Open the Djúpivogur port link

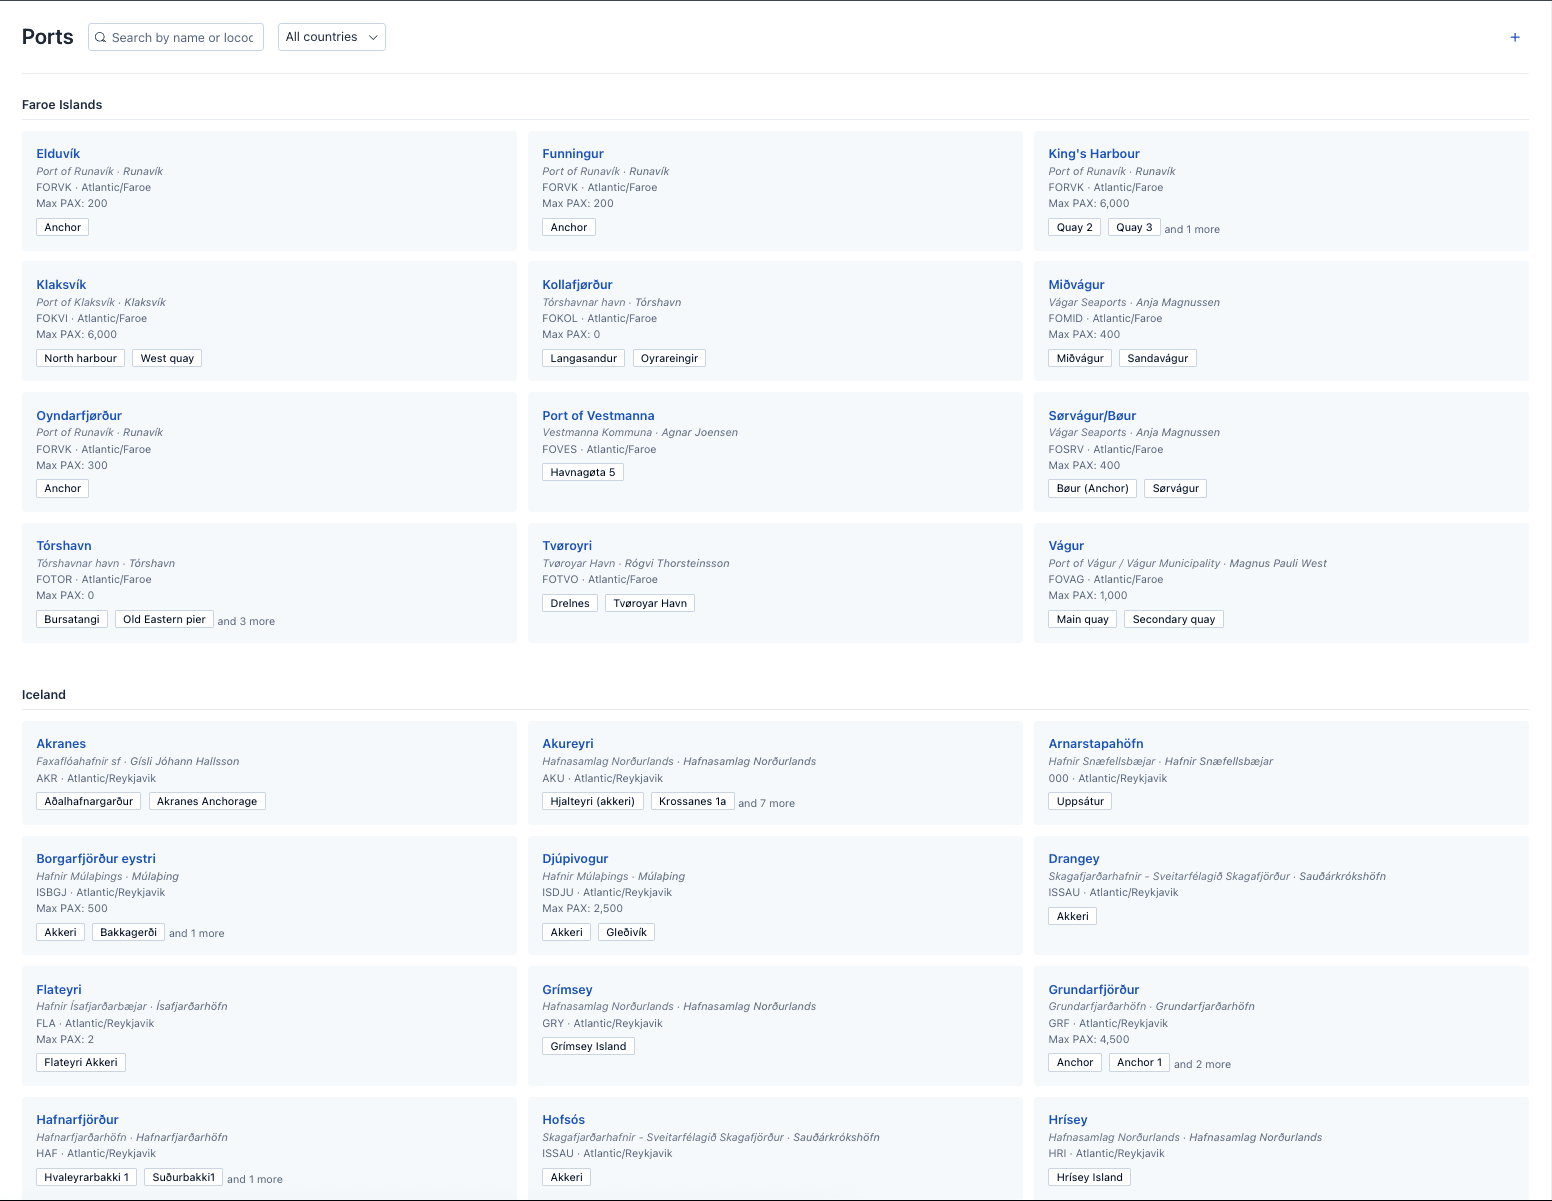575,859
